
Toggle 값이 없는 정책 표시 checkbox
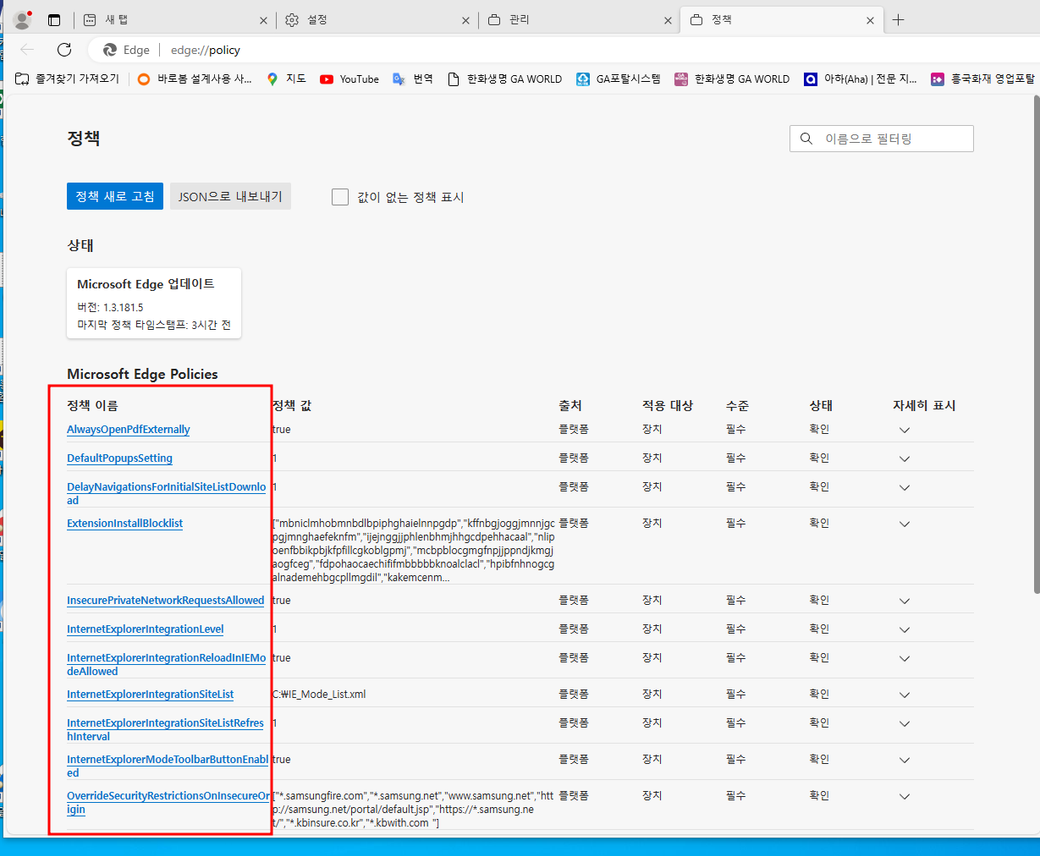[340, 197]
